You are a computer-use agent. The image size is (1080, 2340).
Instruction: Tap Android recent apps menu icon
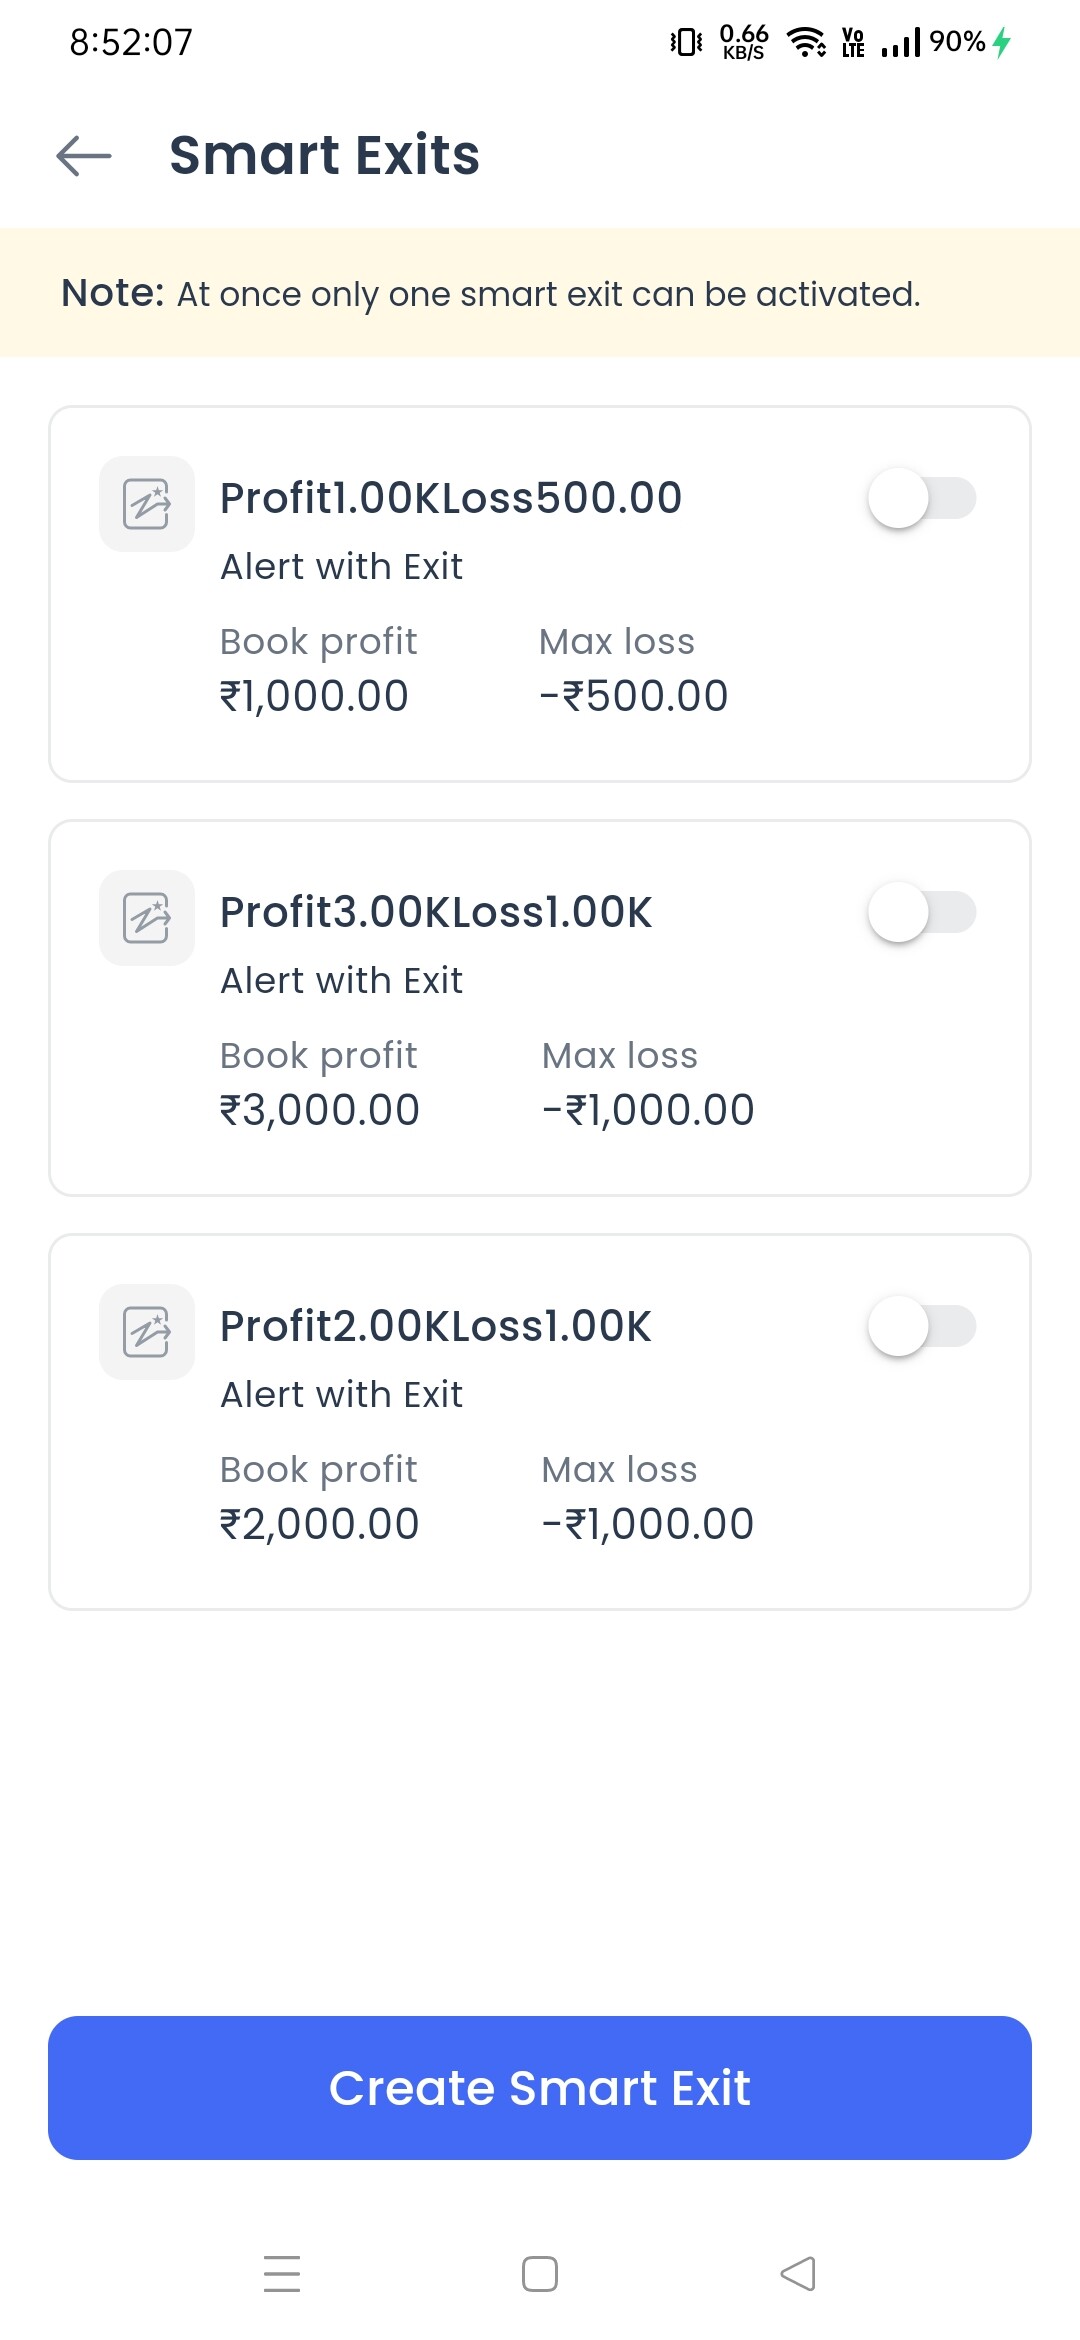282,2273
